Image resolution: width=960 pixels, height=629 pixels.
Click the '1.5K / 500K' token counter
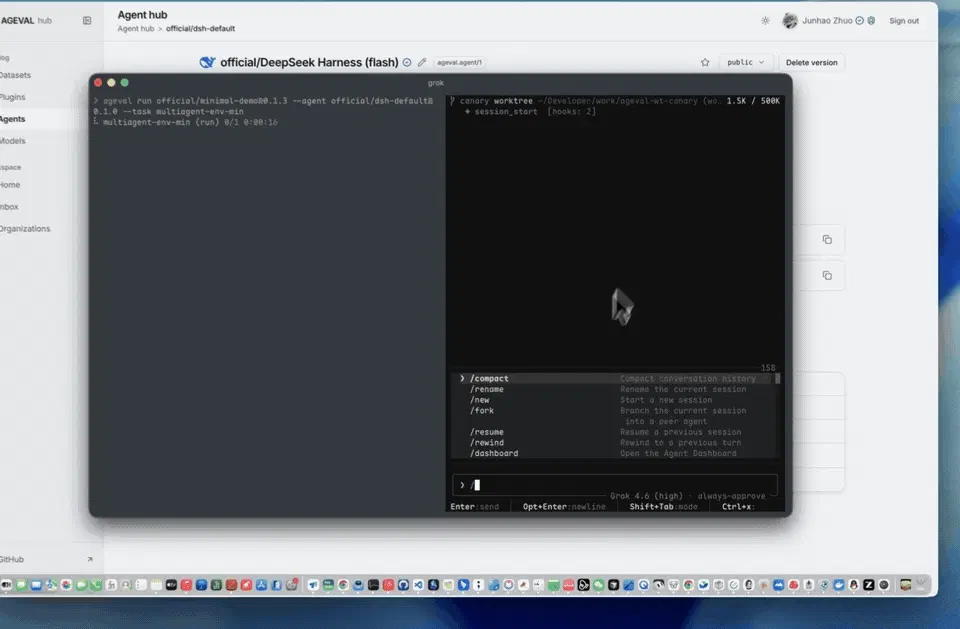[x=753, y=101]
